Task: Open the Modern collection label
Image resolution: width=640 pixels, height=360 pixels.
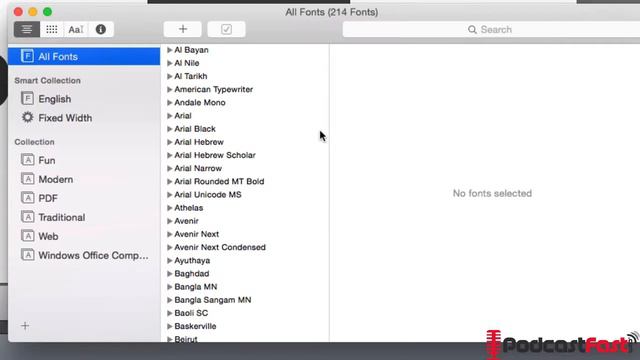Action: tap(56, 179)
